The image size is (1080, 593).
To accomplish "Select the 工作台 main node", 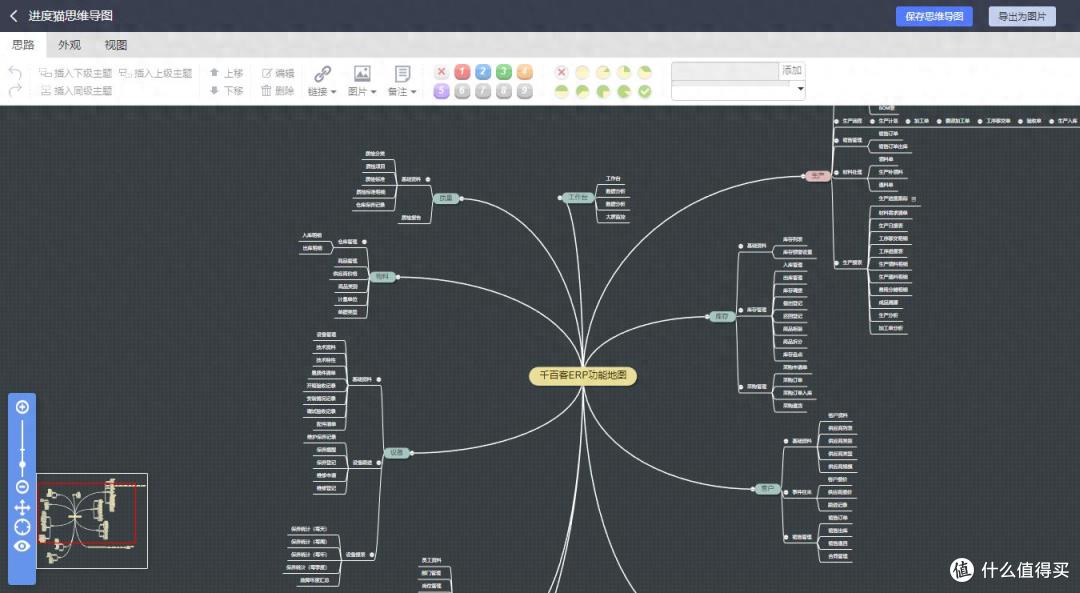I will (578, 198).
